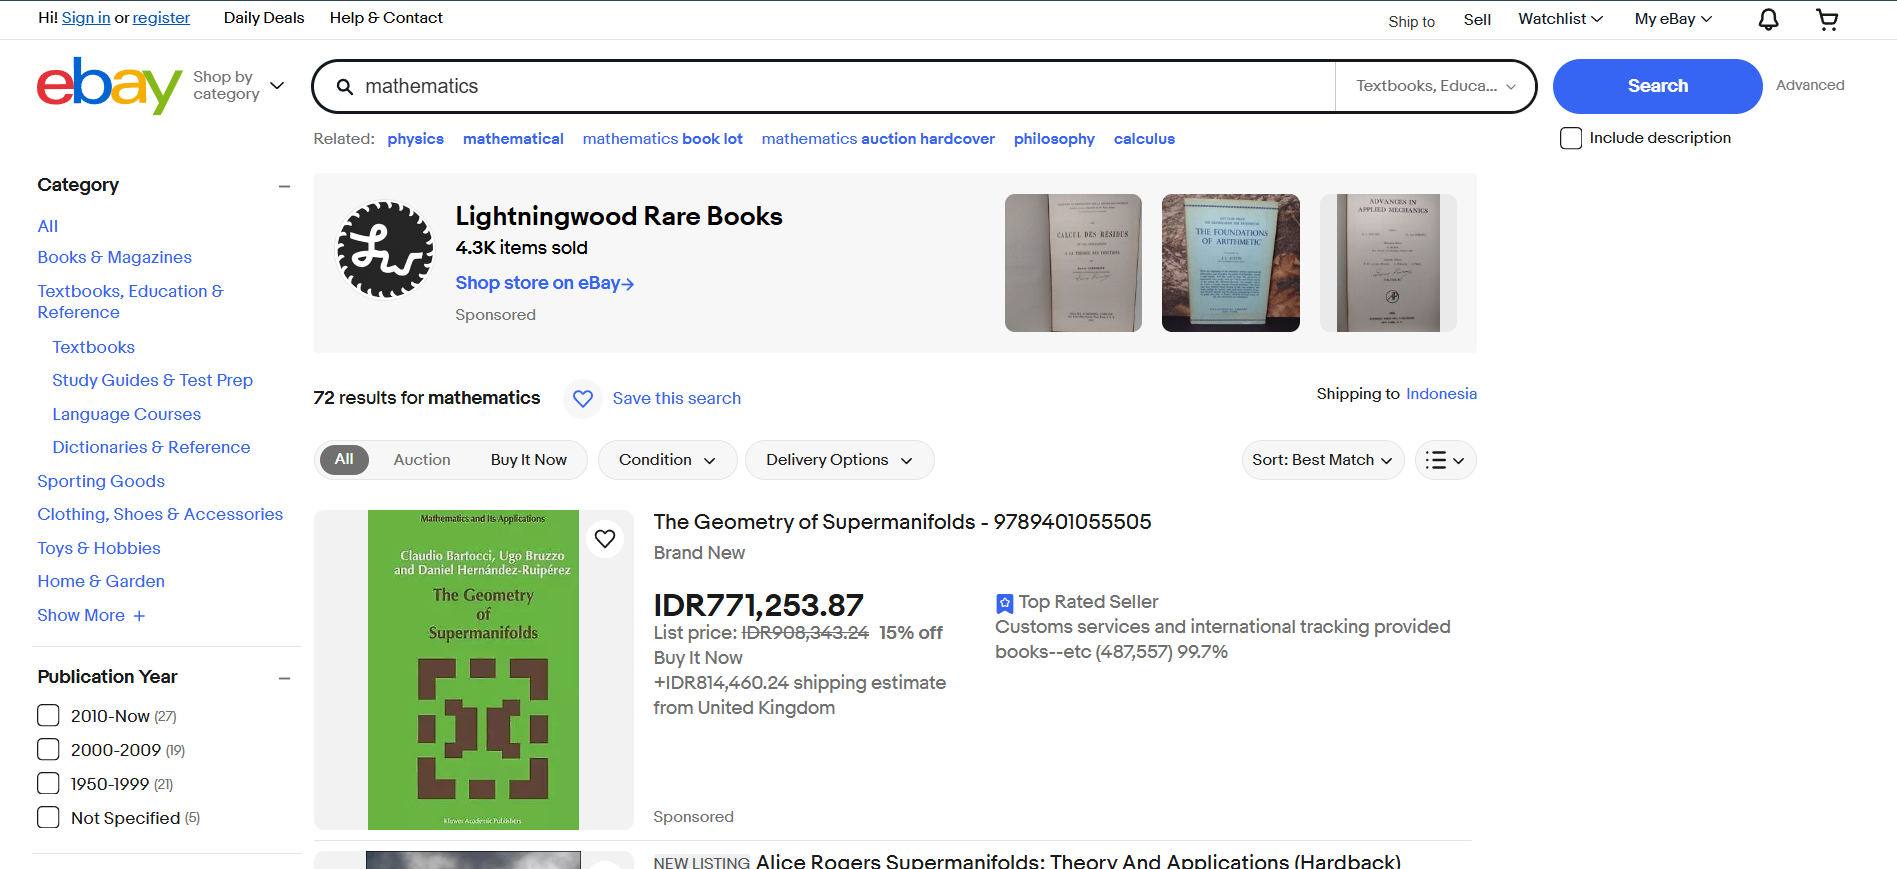The image size is (1897, 869).
Task: Click Save this search link
Action: [677, 399]
